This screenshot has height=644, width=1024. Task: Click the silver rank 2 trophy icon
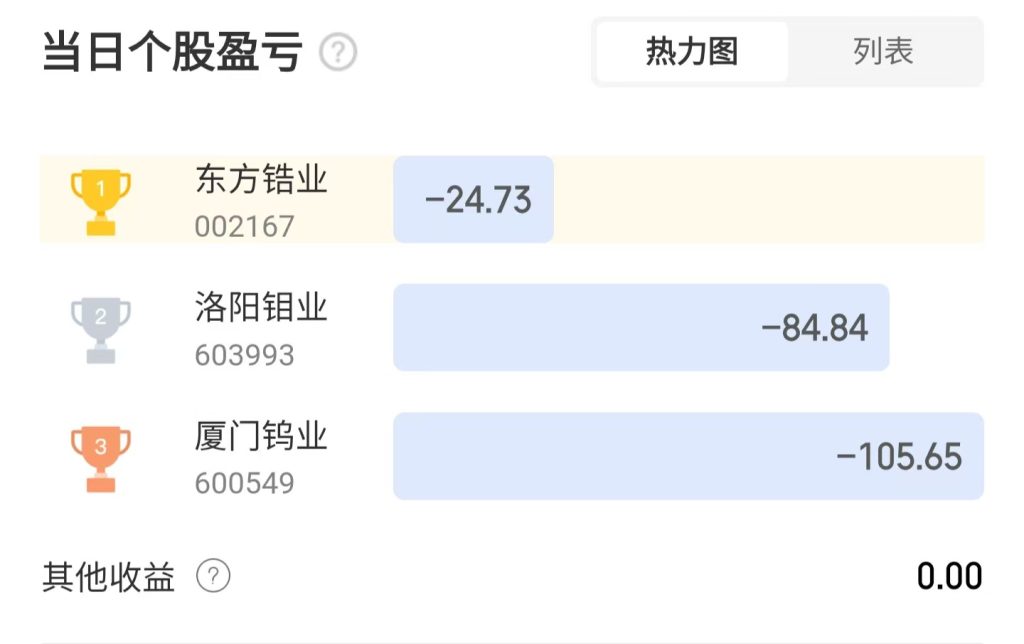(x=100, y=329)
